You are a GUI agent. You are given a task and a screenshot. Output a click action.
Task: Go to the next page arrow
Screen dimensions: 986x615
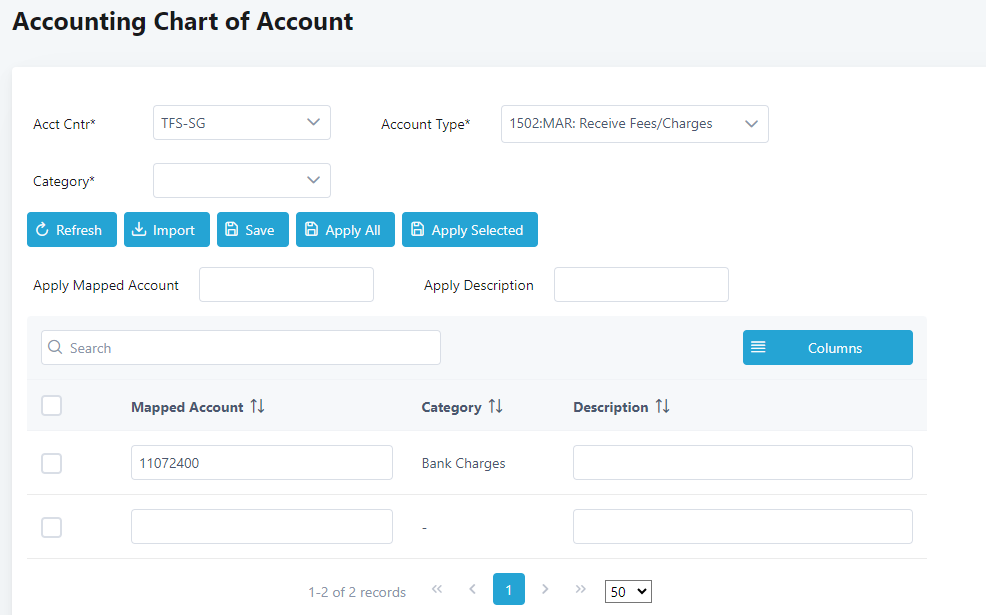pos(545,590)
